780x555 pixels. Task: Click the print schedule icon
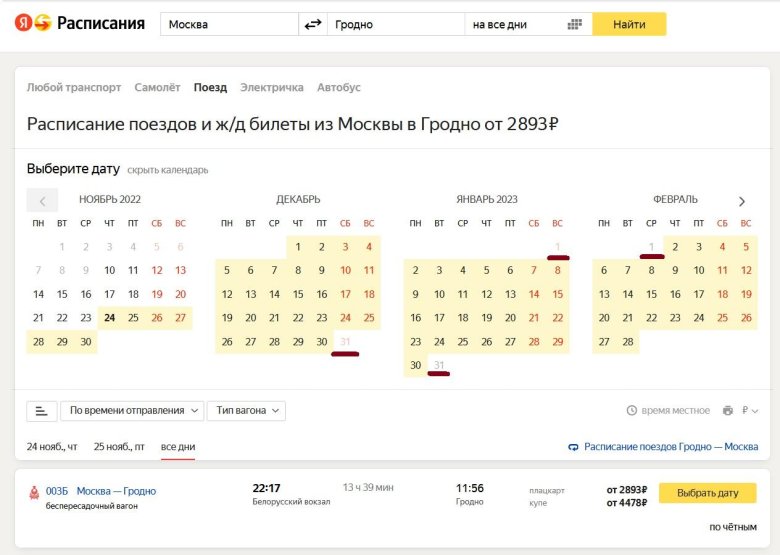(728, 411)
